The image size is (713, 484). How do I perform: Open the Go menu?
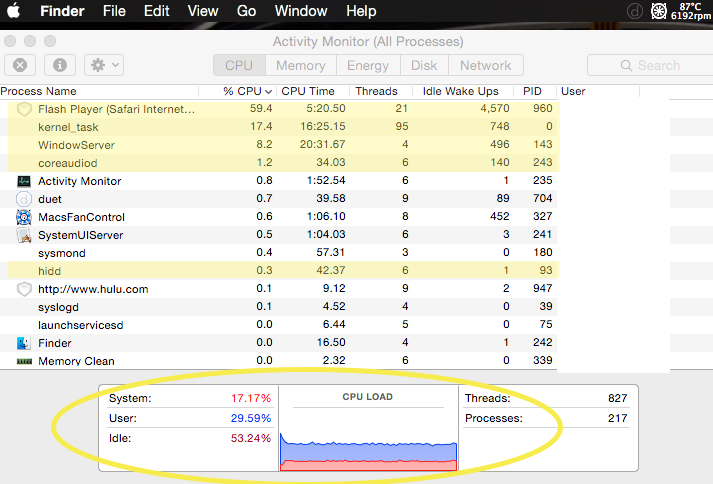pos(246,11)
